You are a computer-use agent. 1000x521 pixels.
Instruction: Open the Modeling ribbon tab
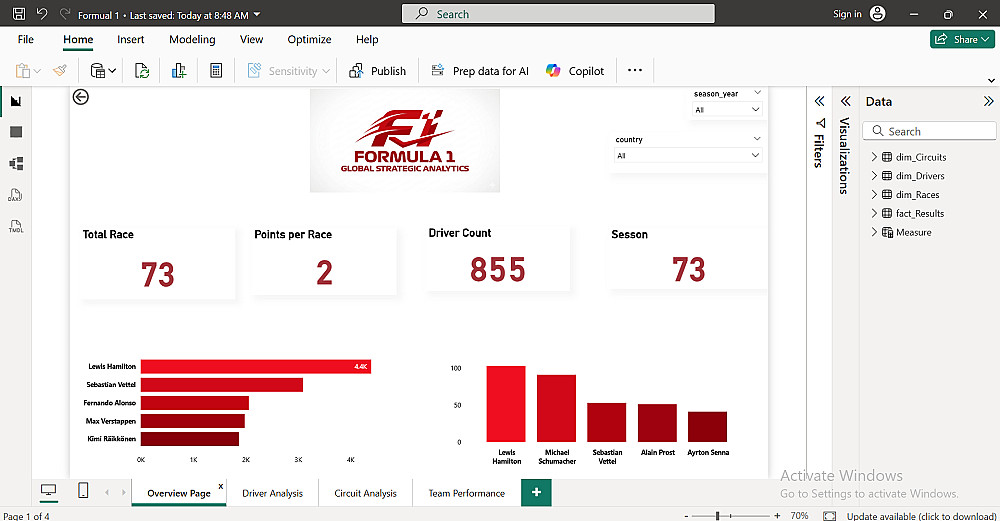coord(192,40)
